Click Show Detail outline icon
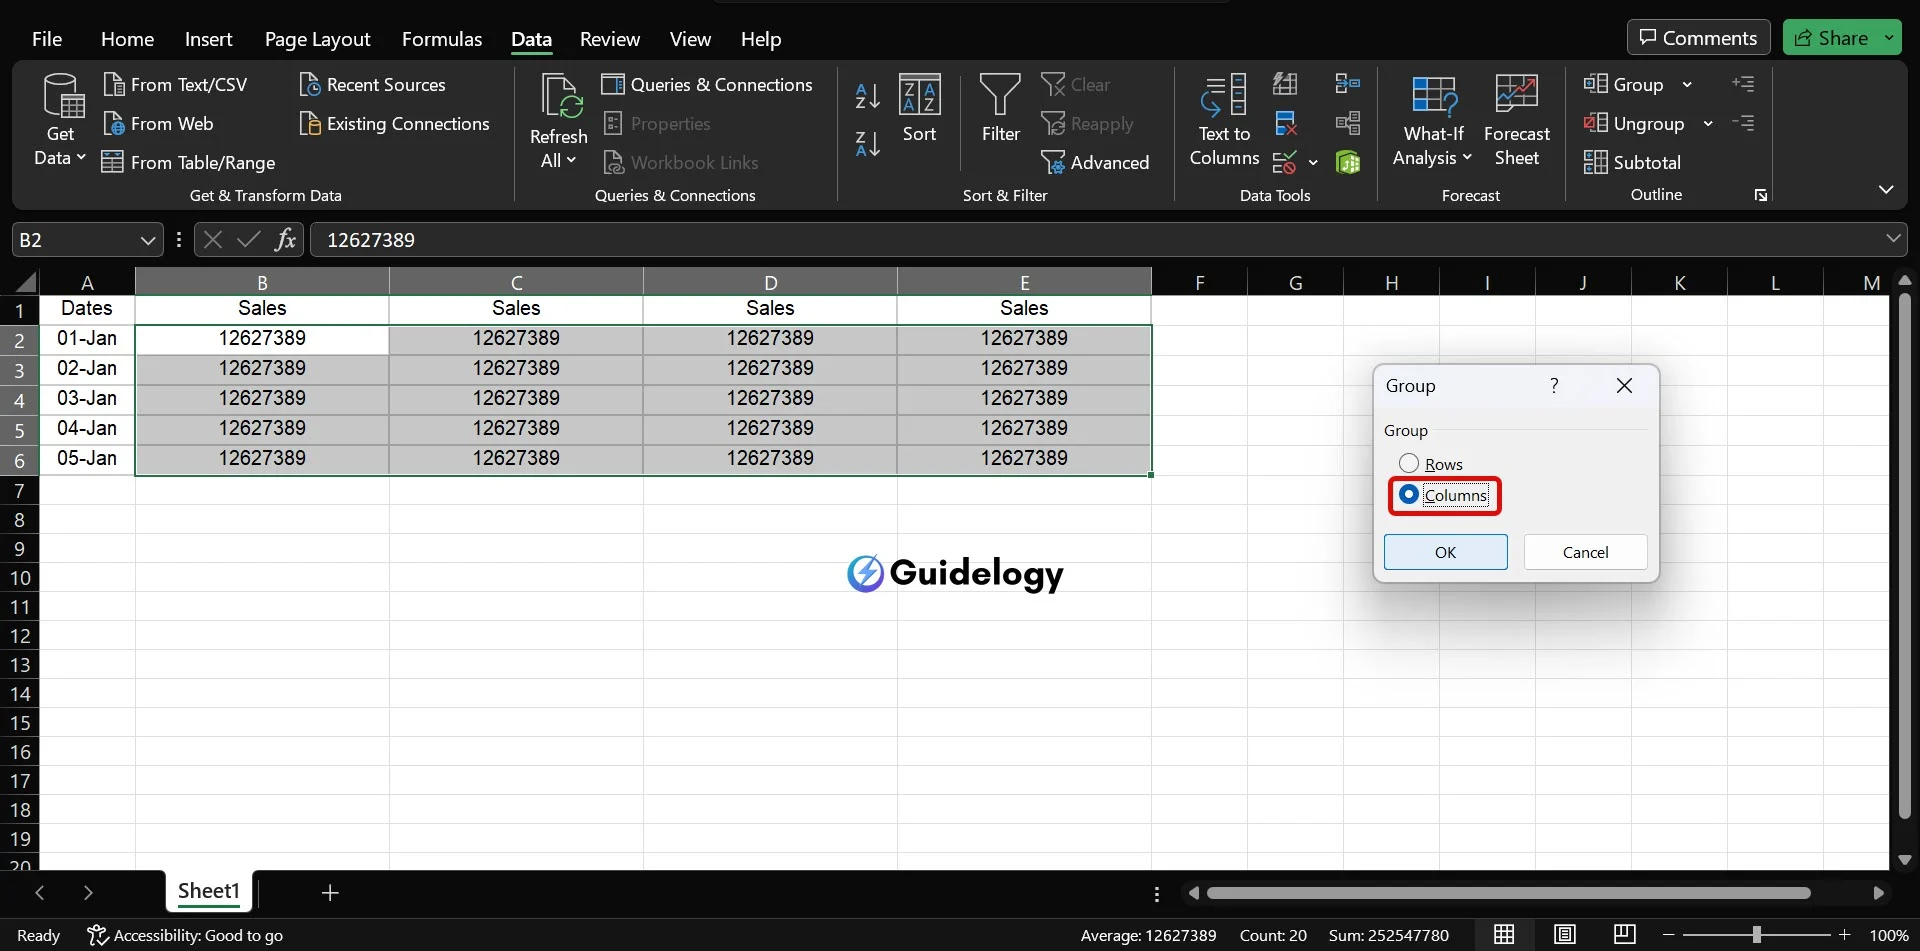The image size is (1920, 951). click(x=1743, y=84)
